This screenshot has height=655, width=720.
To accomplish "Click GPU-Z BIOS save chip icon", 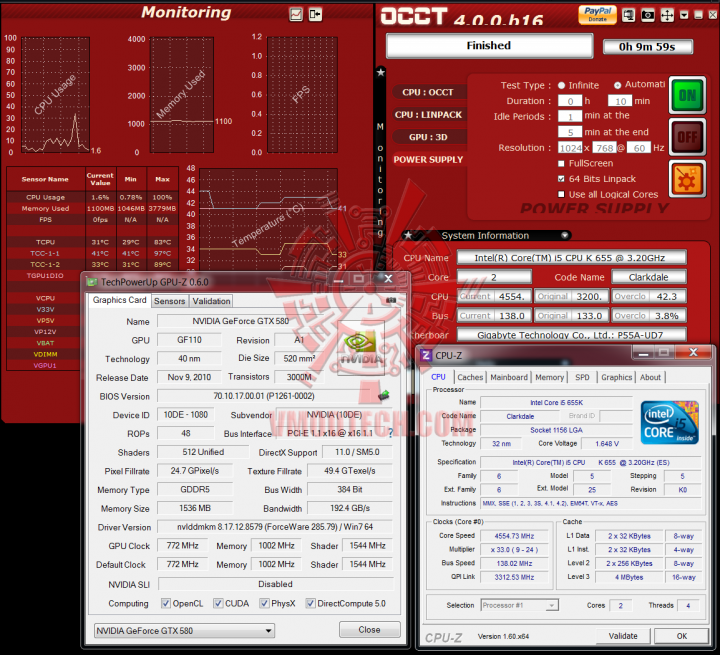I will point(384,395).
